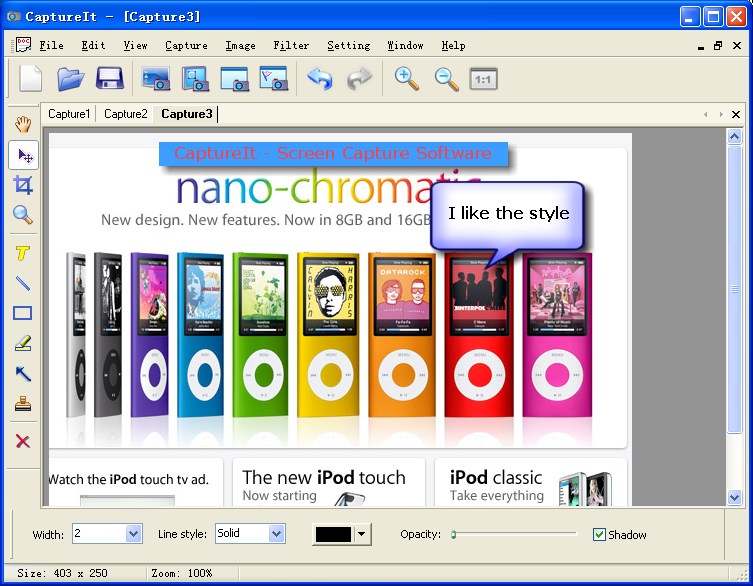This screenshot has width=753, height=586.
Task: Select the Highlighter pen tool
Action: [23, 343]
